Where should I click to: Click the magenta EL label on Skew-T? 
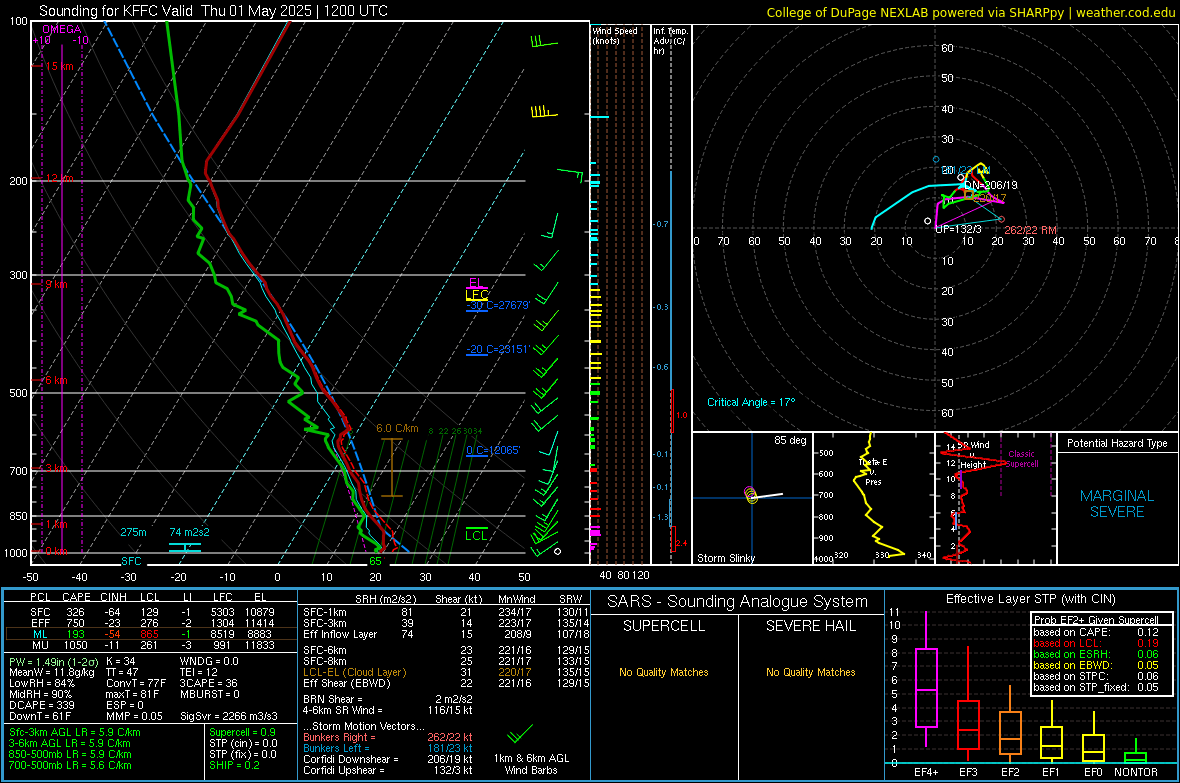pos(476,283)
